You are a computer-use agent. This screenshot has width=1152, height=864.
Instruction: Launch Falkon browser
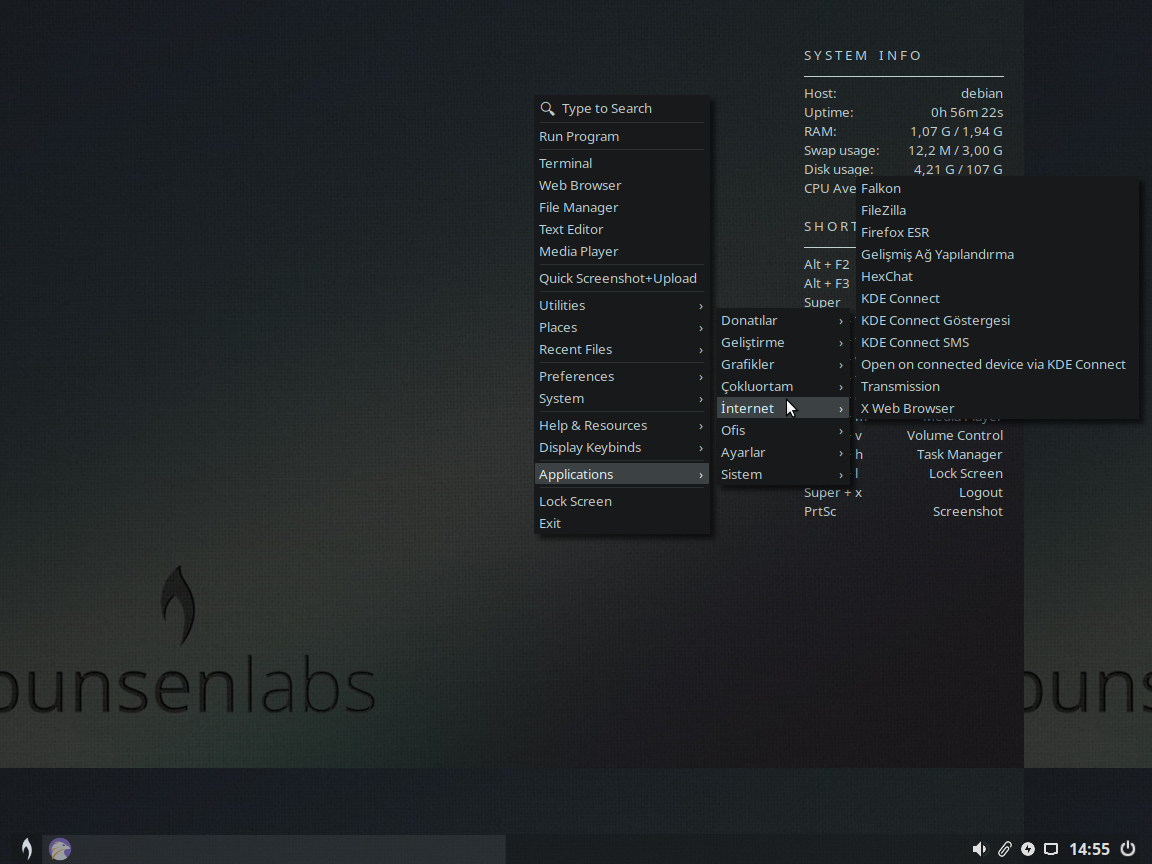click(x=997, y=188)
